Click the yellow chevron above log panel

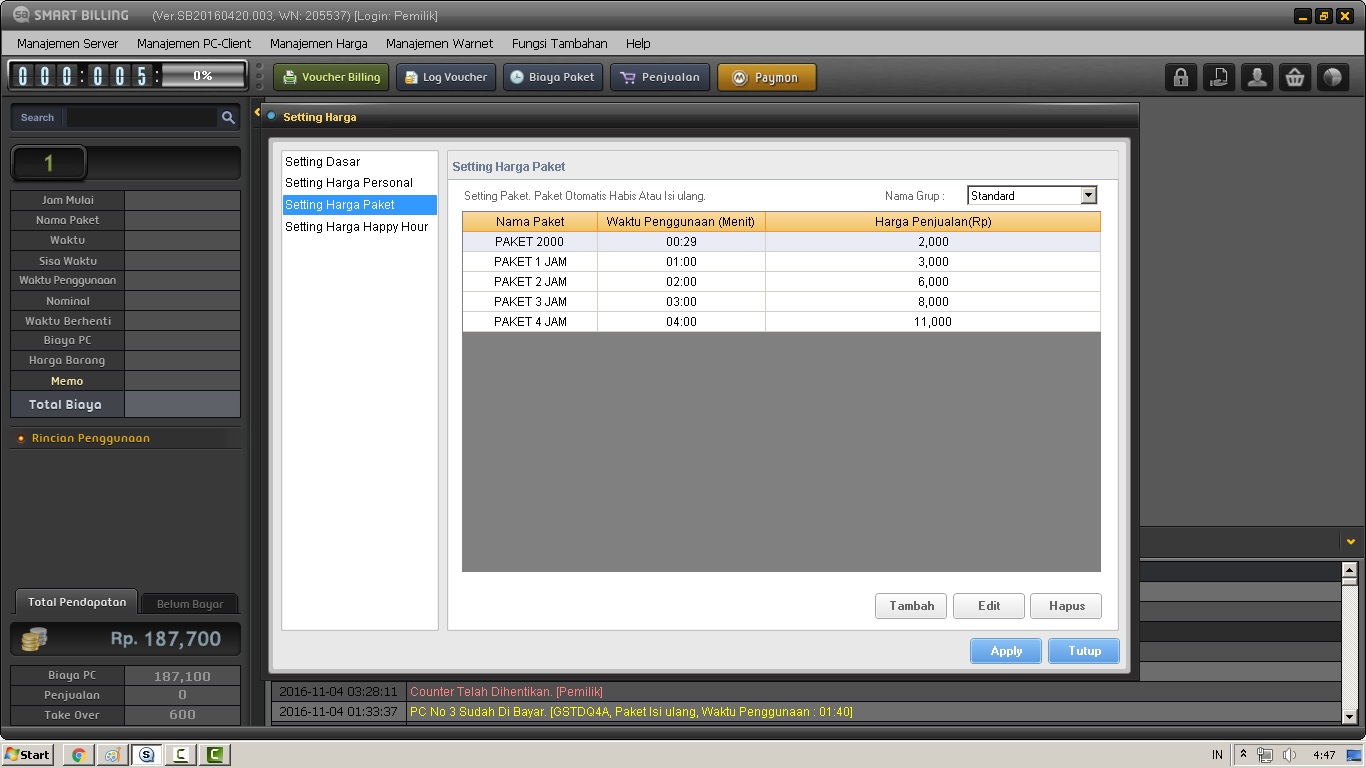pyautogui.click(x=1351, y=541)
